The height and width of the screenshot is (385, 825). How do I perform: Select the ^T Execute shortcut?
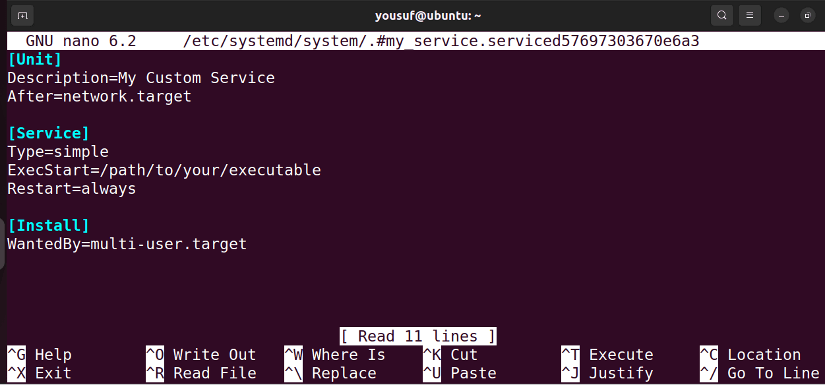click(x=607, y=355)
